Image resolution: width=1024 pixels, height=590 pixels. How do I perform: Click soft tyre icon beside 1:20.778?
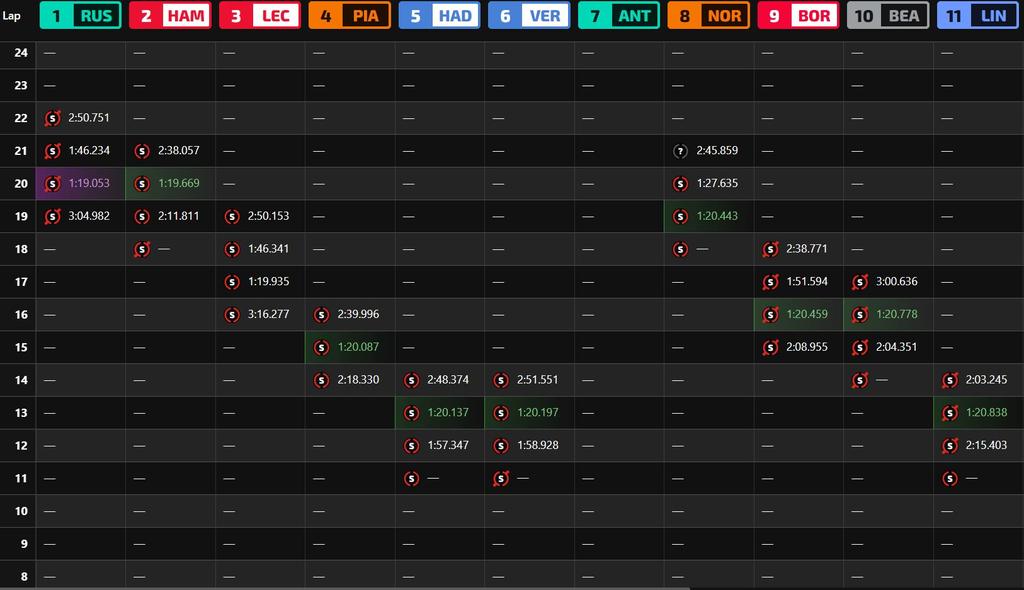859,314
